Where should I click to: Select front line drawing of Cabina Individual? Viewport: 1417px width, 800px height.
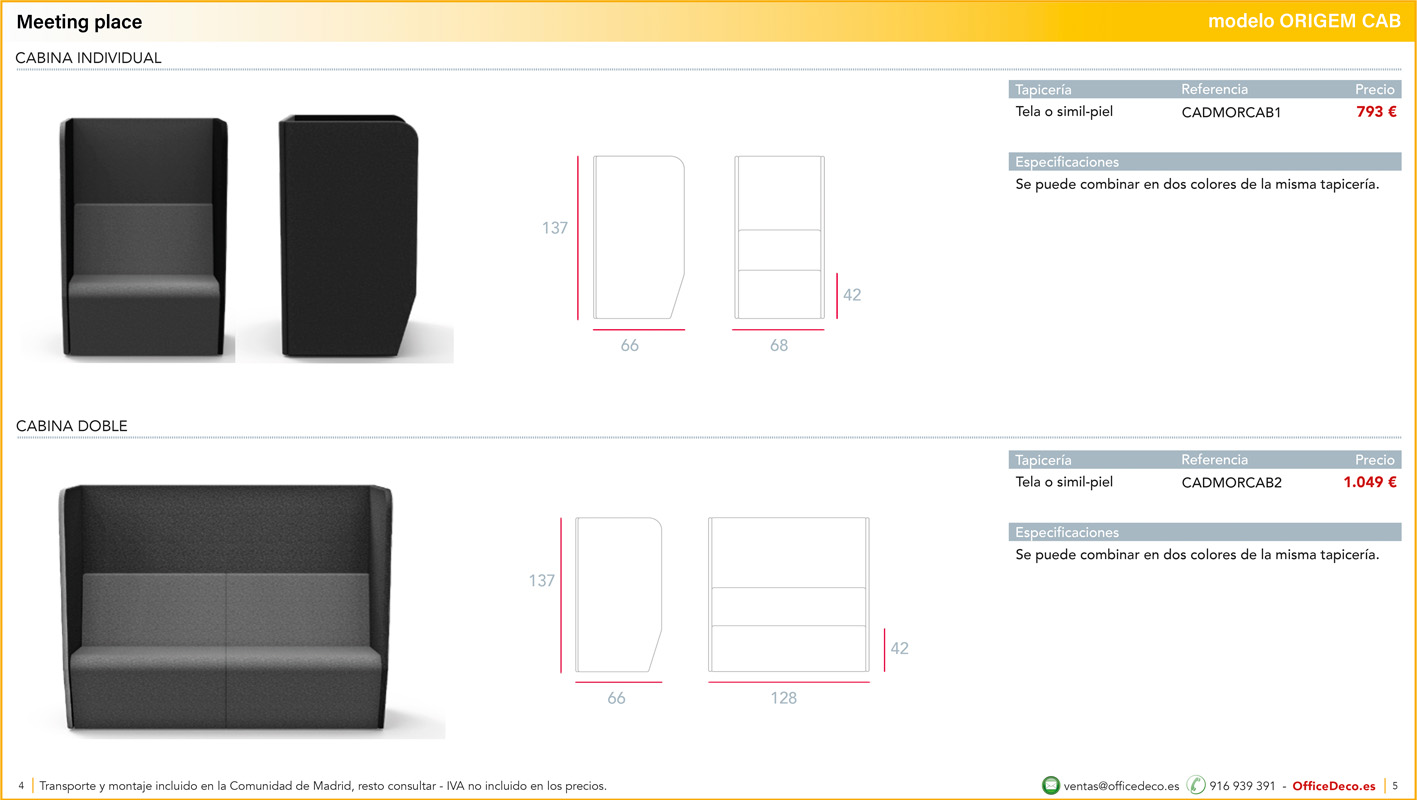tap(779, 237)
